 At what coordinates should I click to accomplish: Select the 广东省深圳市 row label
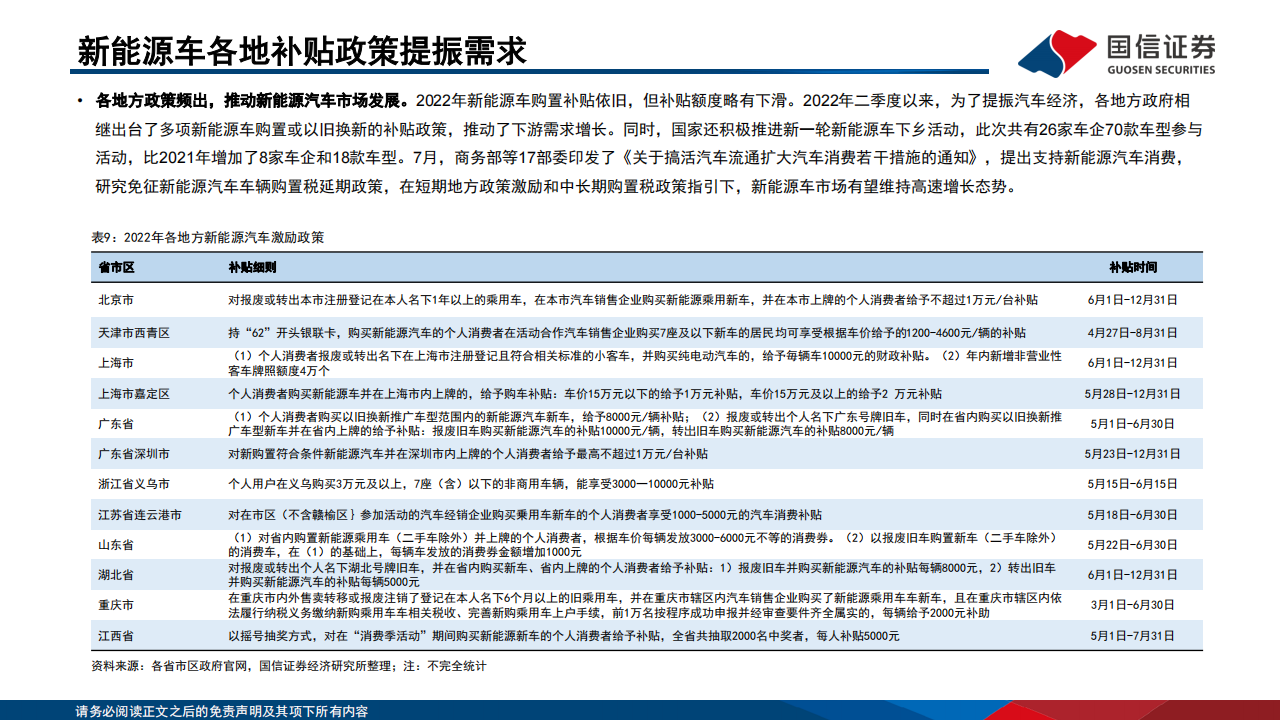(134, 454)
